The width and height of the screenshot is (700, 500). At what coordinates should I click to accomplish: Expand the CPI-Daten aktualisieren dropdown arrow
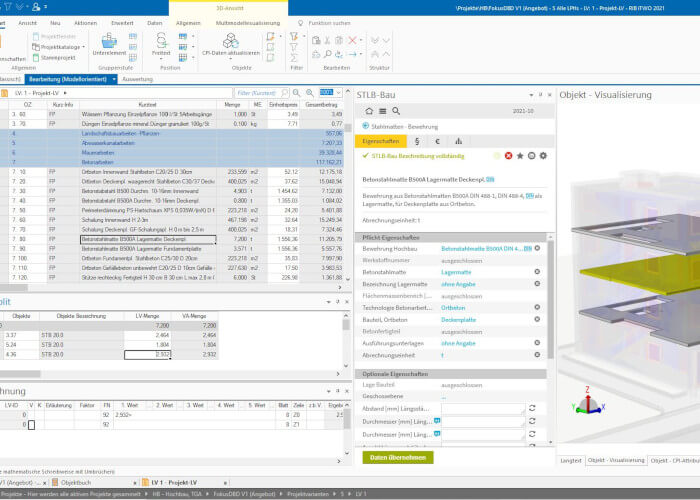(231, 58)
